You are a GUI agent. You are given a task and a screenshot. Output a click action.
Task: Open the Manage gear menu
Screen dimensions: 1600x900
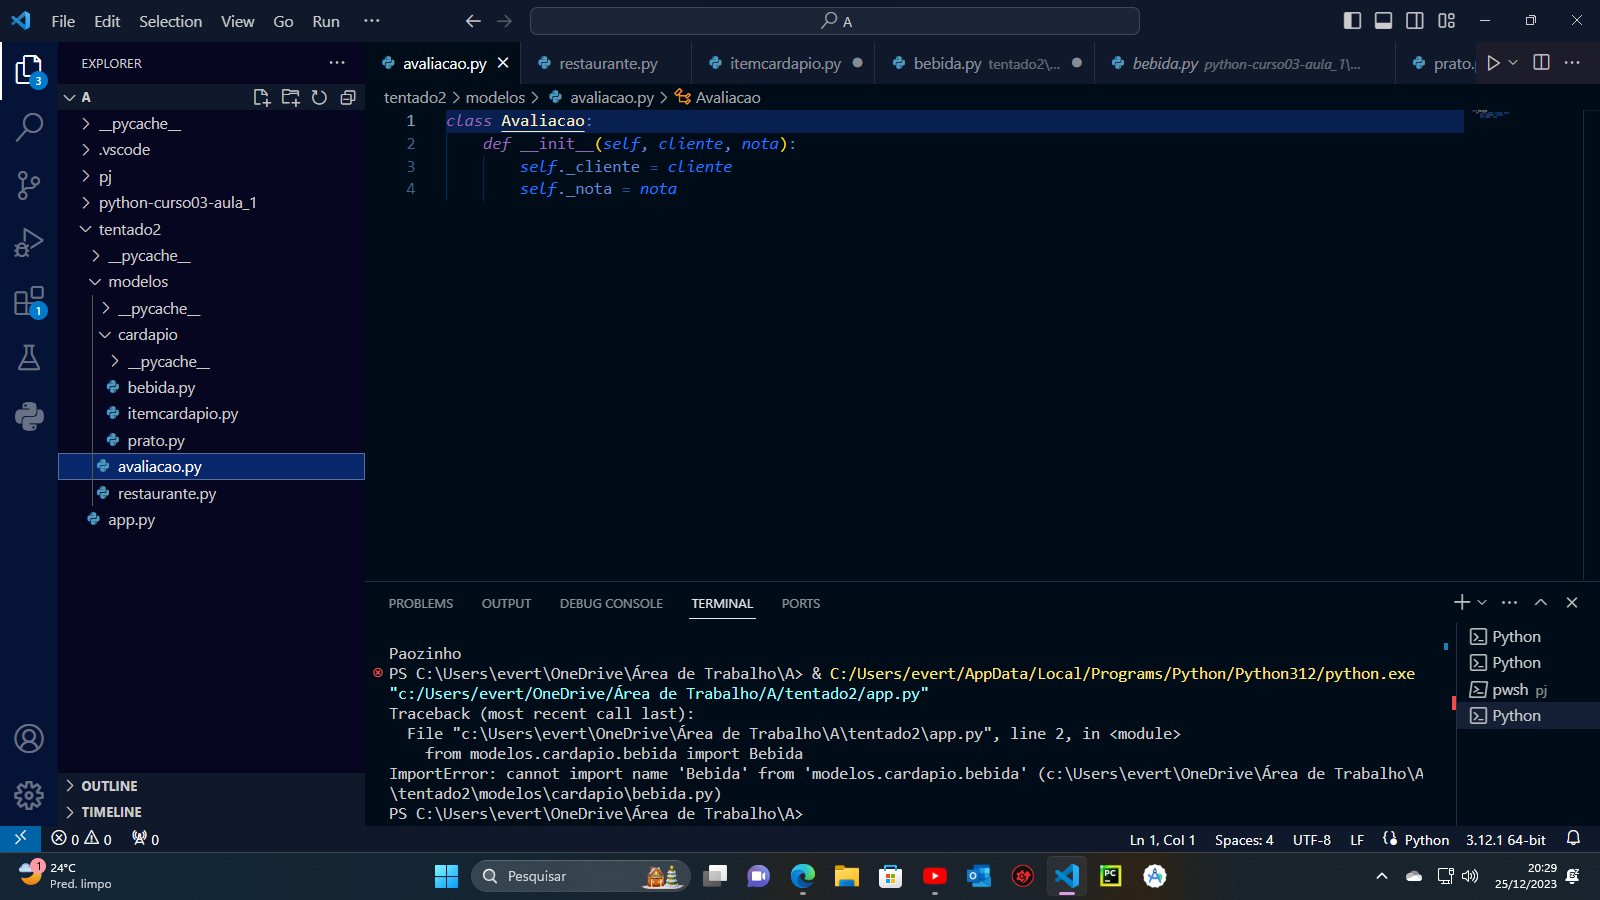coord(29,796)
